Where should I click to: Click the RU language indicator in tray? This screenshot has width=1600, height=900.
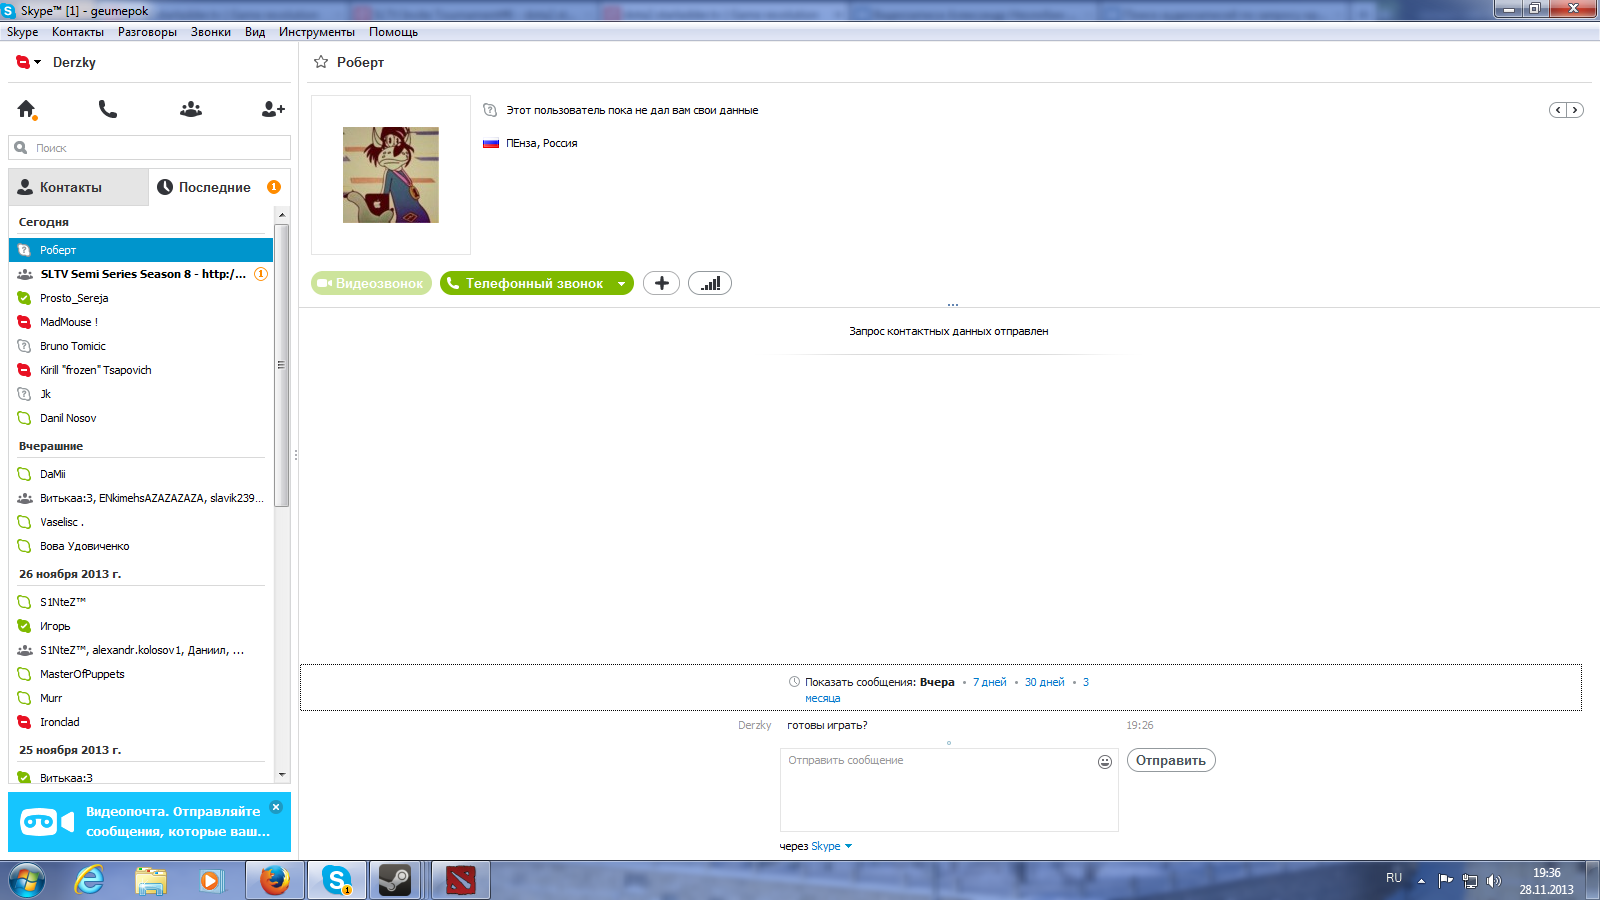tap(1394, 878)
